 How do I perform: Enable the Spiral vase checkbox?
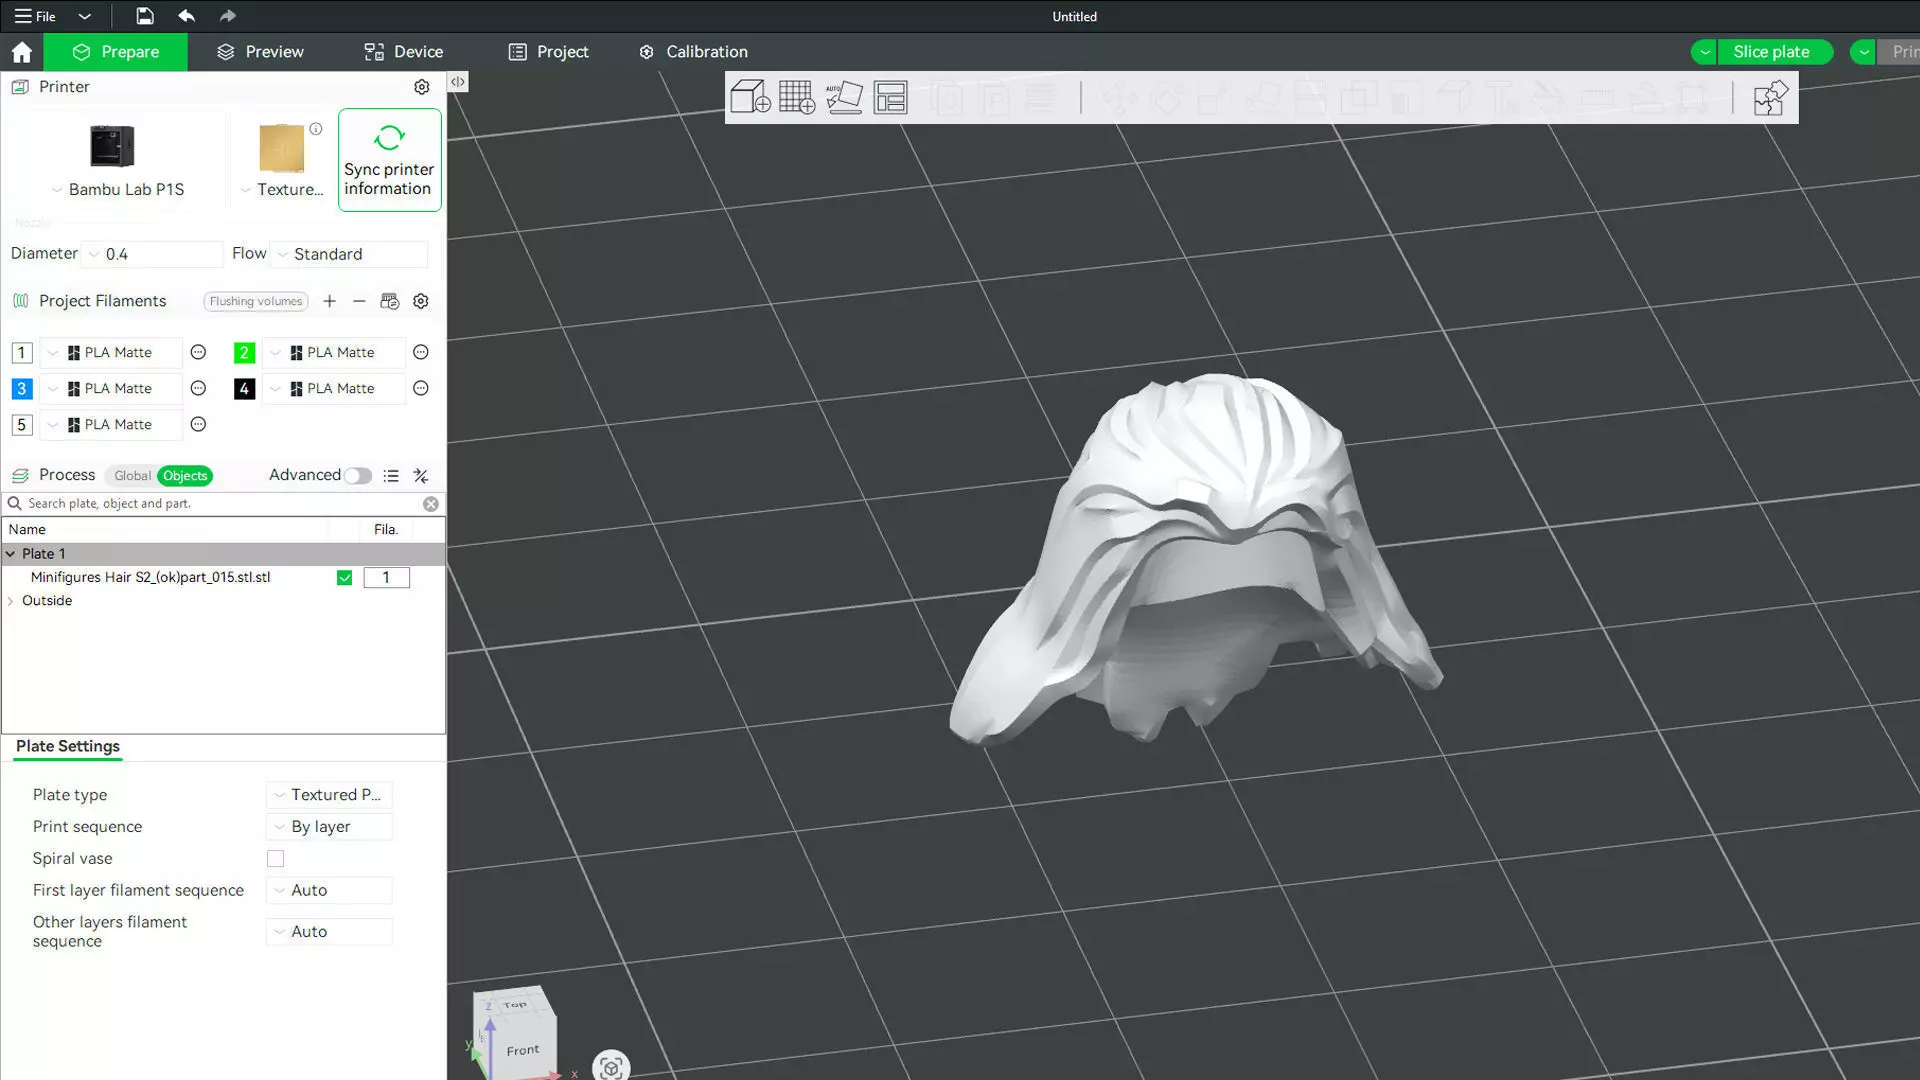(275, 859)
